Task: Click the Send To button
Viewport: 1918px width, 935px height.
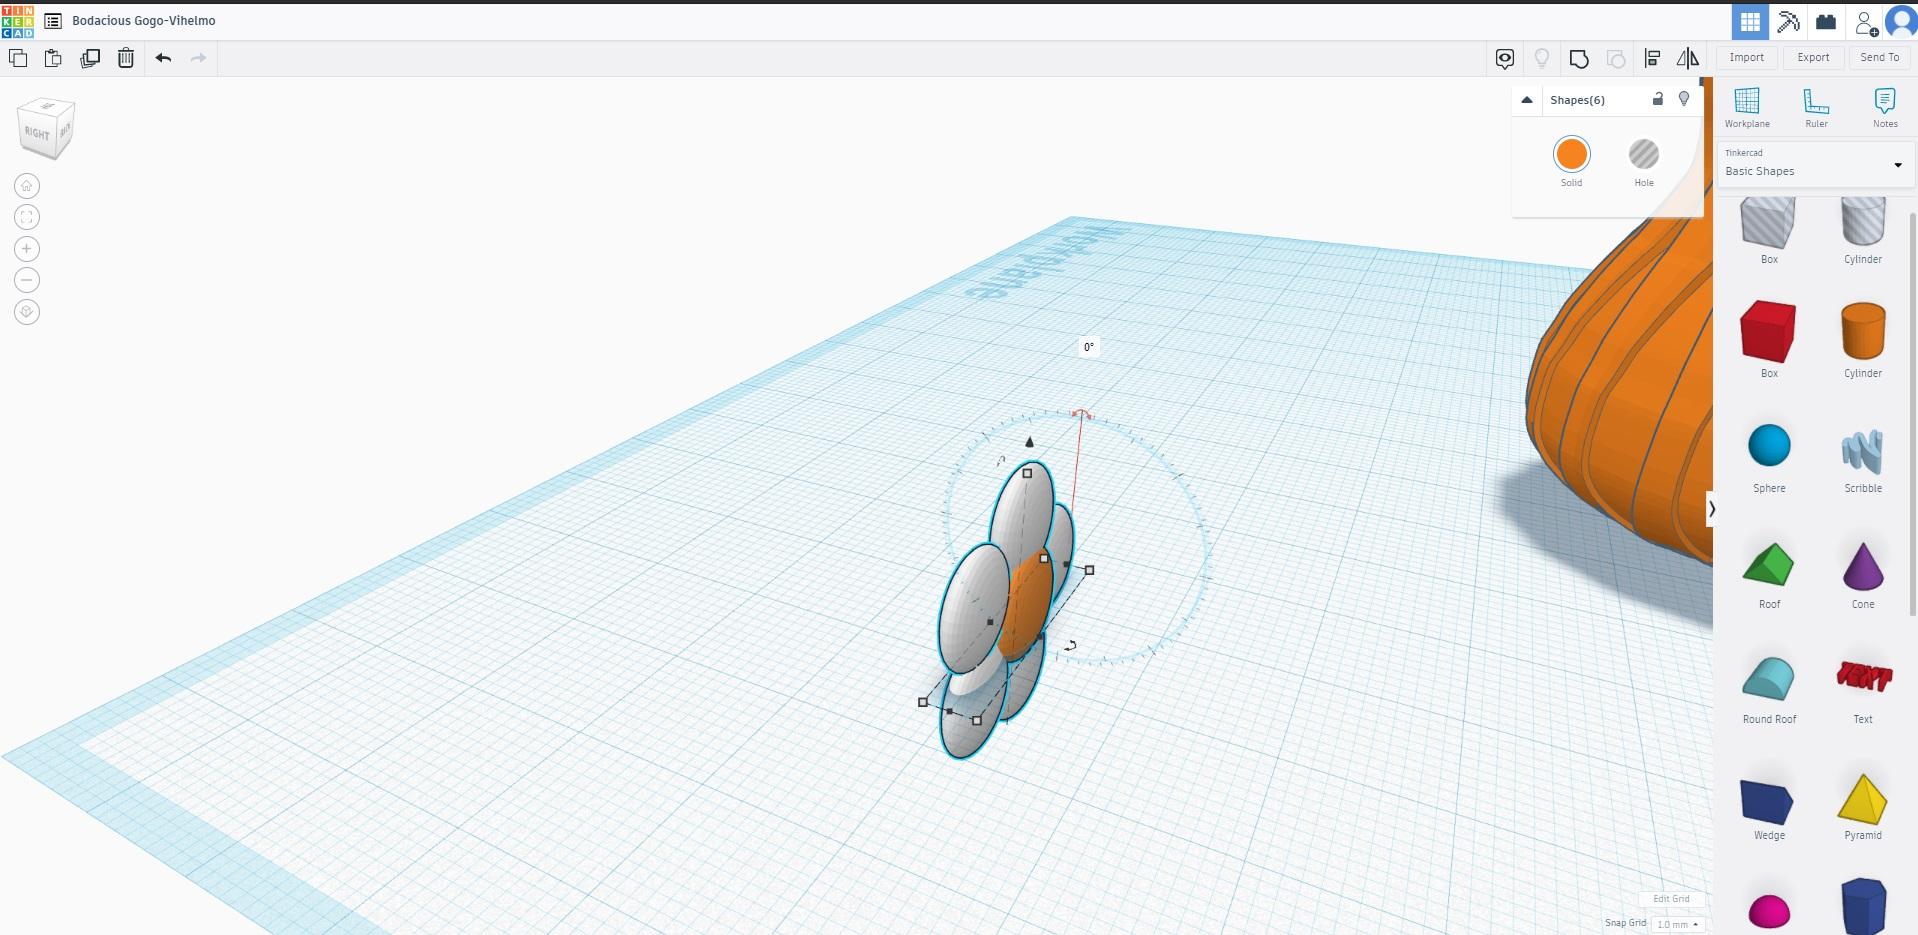Action: (x=1880, y=58)
